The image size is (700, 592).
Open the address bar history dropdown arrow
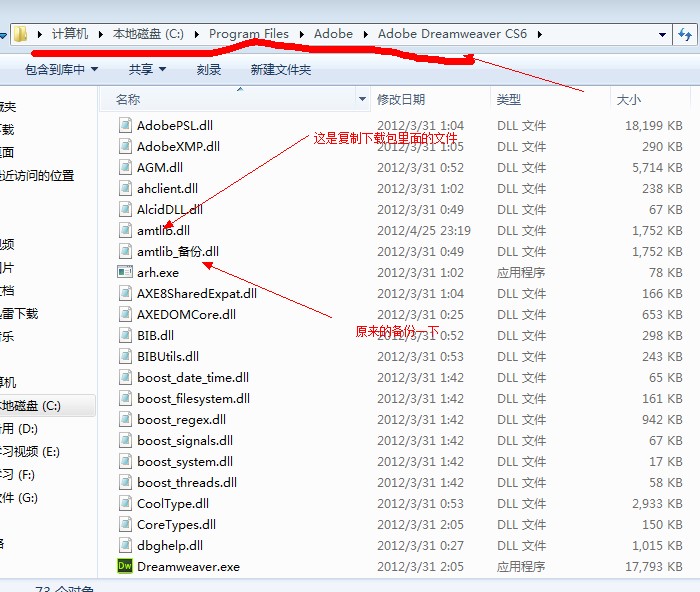[x=662, y=34]
